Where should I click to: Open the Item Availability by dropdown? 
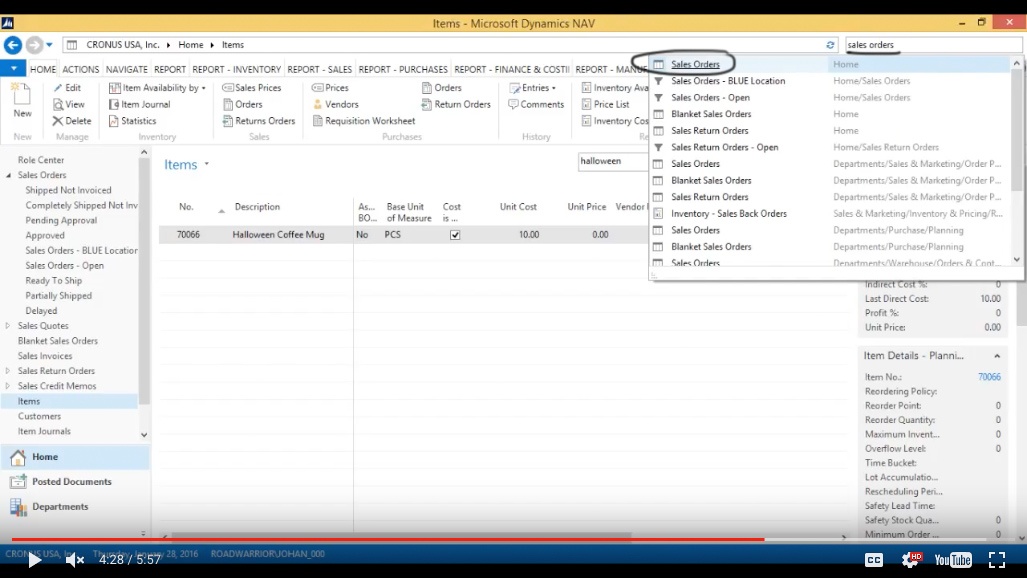(158, 88)
